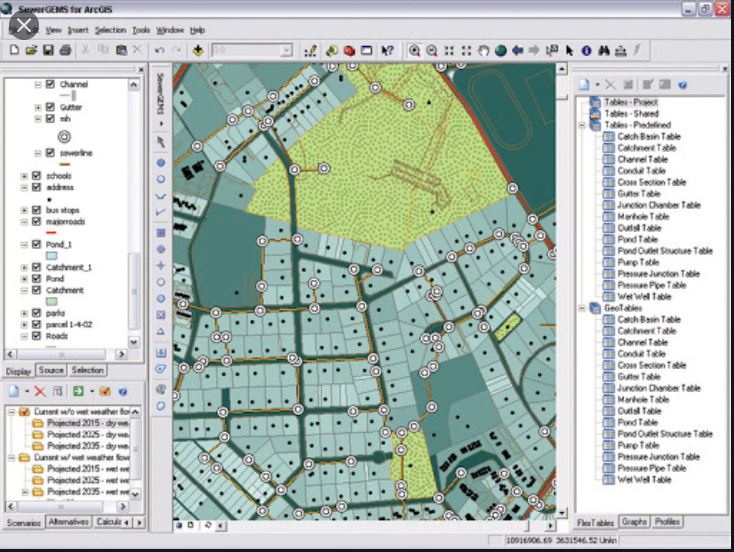Uncheck the schools layer checkbox
Screen dimensions: 734x552
tap(37, 175)
